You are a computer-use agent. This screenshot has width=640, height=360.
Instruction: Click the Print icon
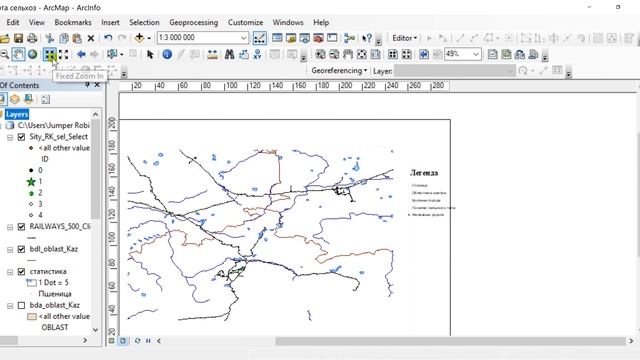point(32,38)
